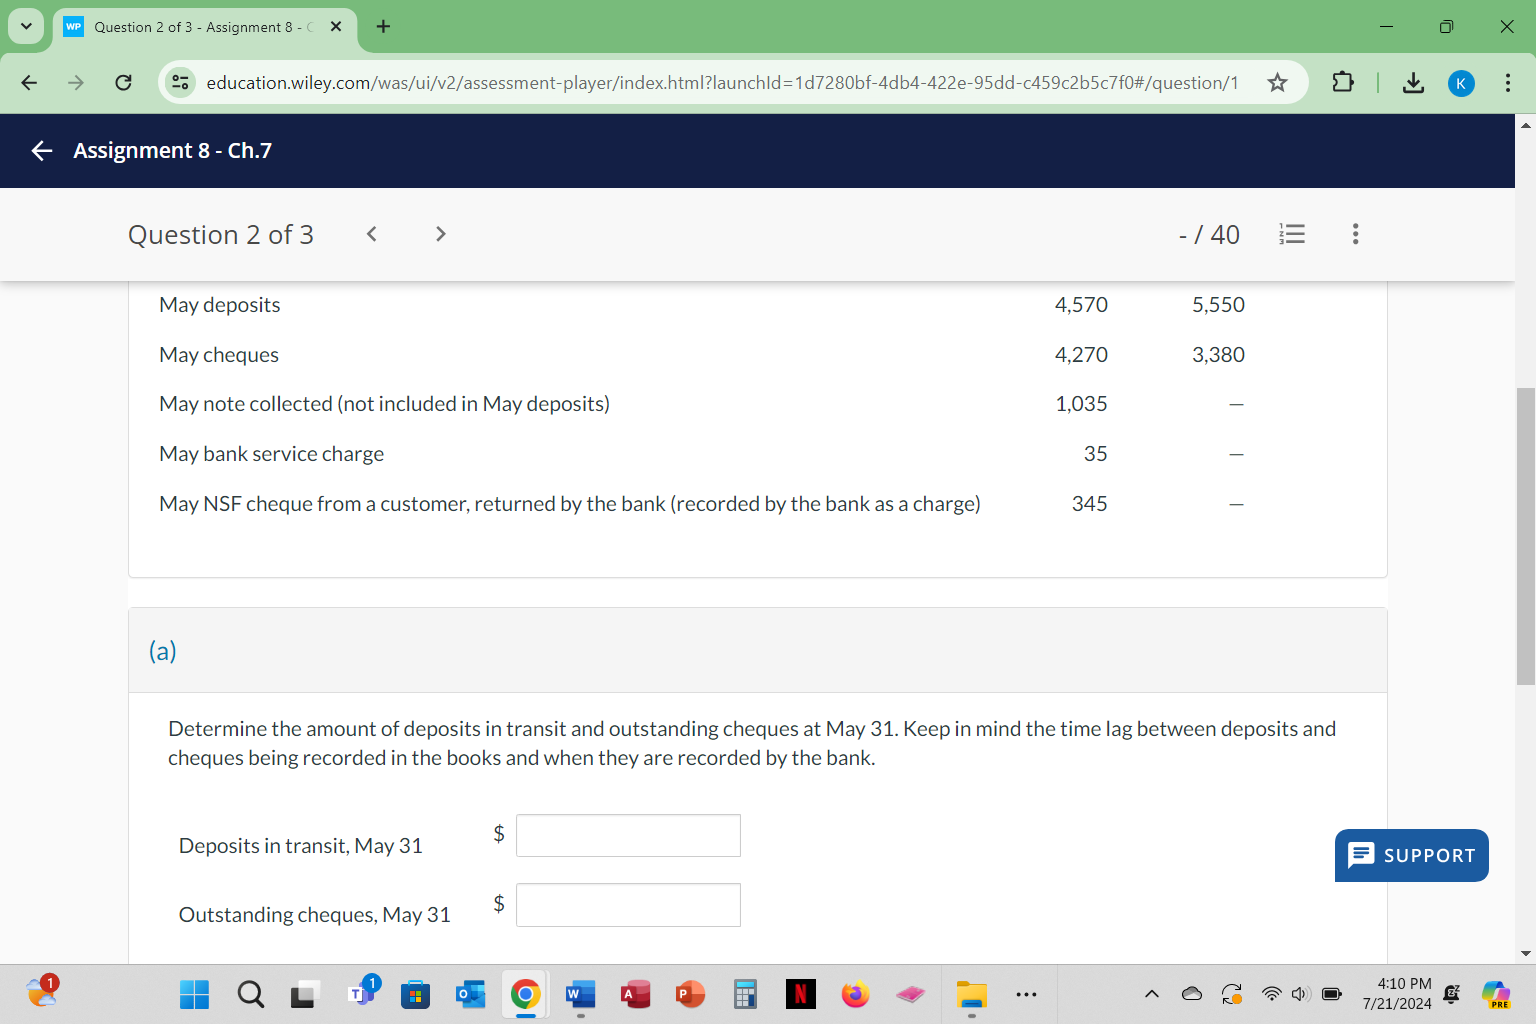Click the "May deposits" row label

pyautogui.click(x=220, y=305)
